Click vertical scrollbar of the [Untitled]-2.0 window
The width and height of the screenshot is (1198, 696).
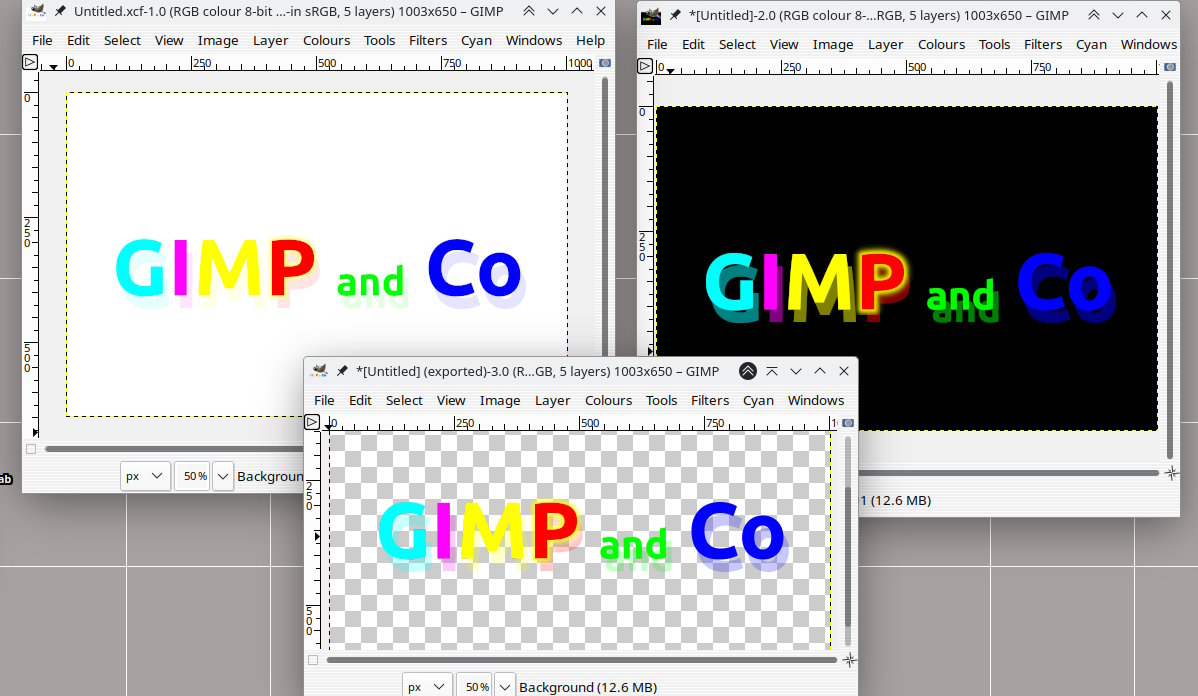click(1170, 269)
